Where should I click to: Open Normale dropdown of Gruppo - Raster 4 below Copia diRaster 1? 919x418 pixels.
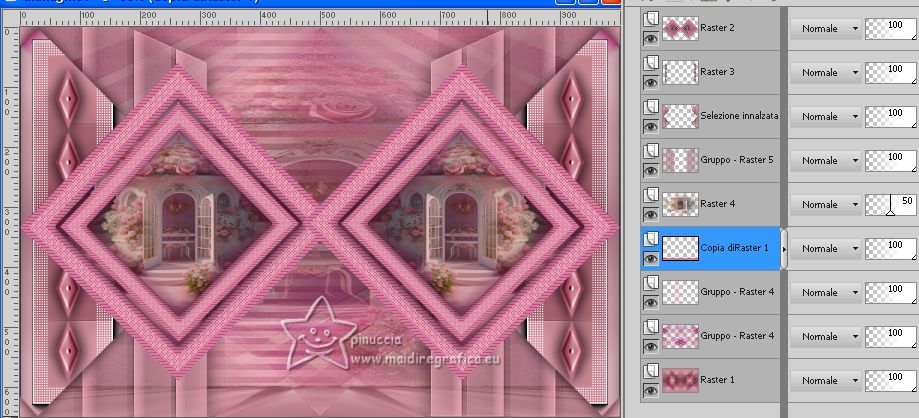(825, 292)
